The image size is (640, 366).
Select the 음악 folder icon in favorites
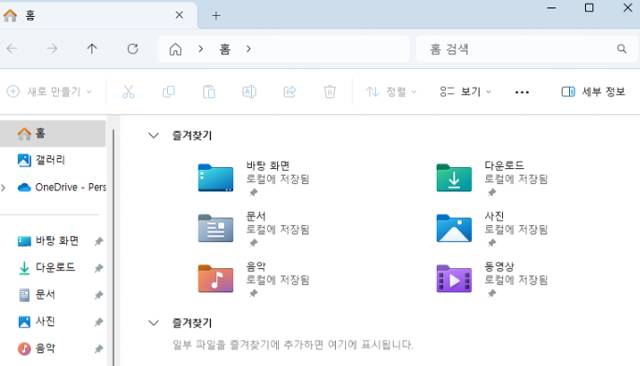pos(216,279)
